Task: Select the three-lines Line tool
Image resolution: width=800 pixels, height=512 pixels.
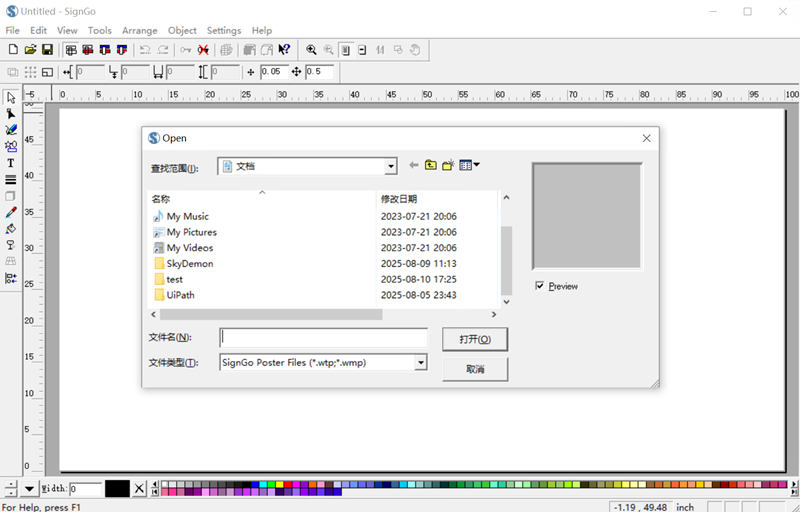Action: pyautogui.click(x=11, y=180)
